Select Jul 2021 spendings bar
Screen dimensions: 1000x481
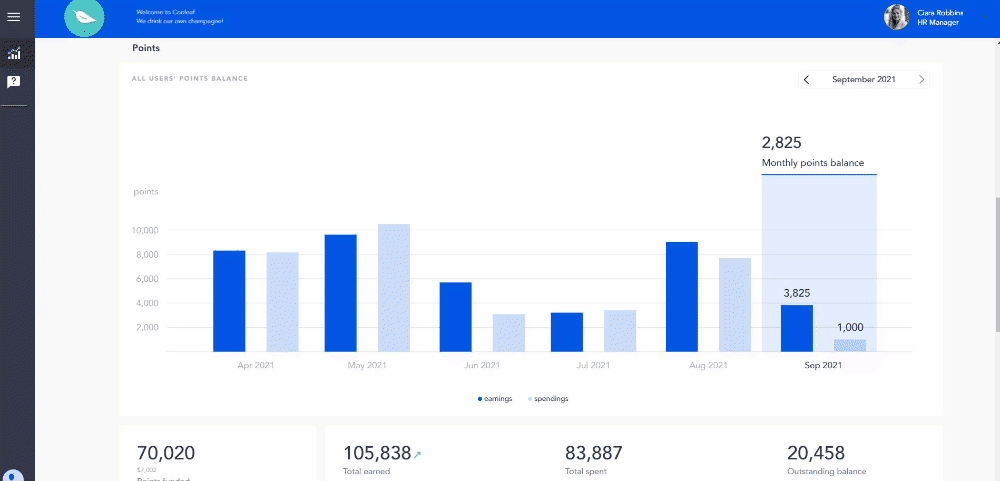click(x=620, y=331)
